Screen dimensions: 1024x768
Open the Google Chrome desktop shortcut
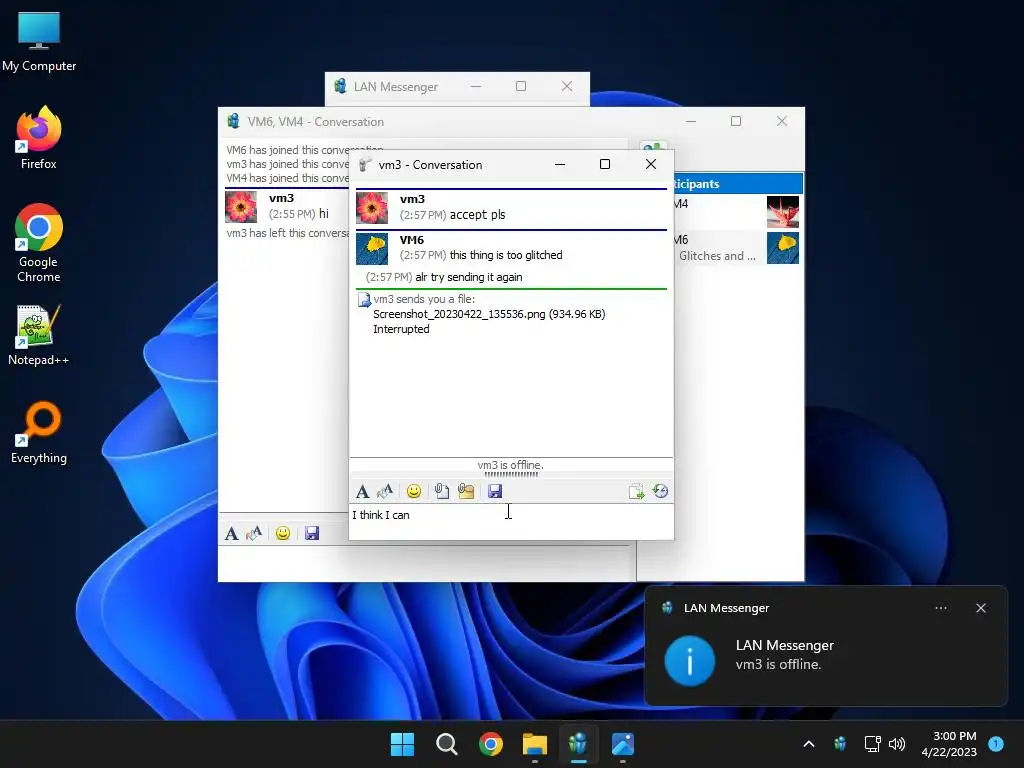[39, 243]
